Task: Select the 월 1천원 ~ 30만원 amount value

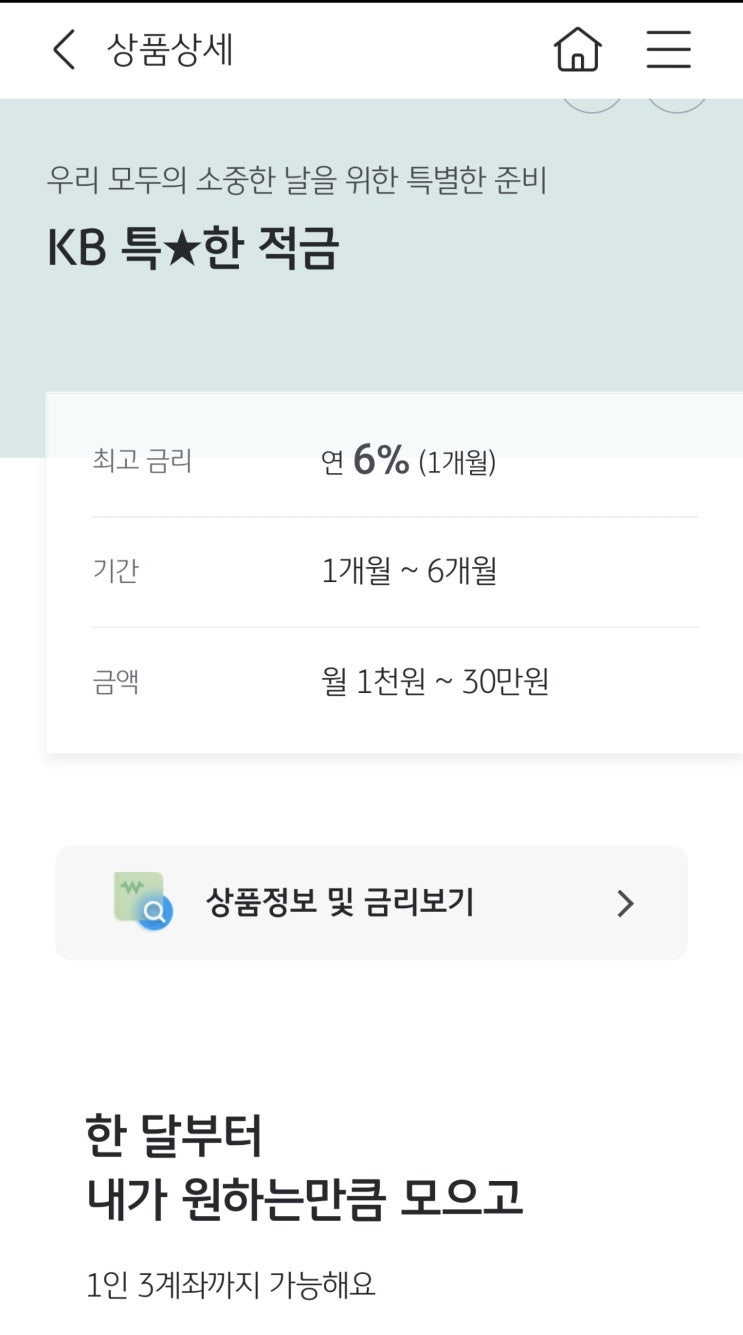Action: [435, 682]
